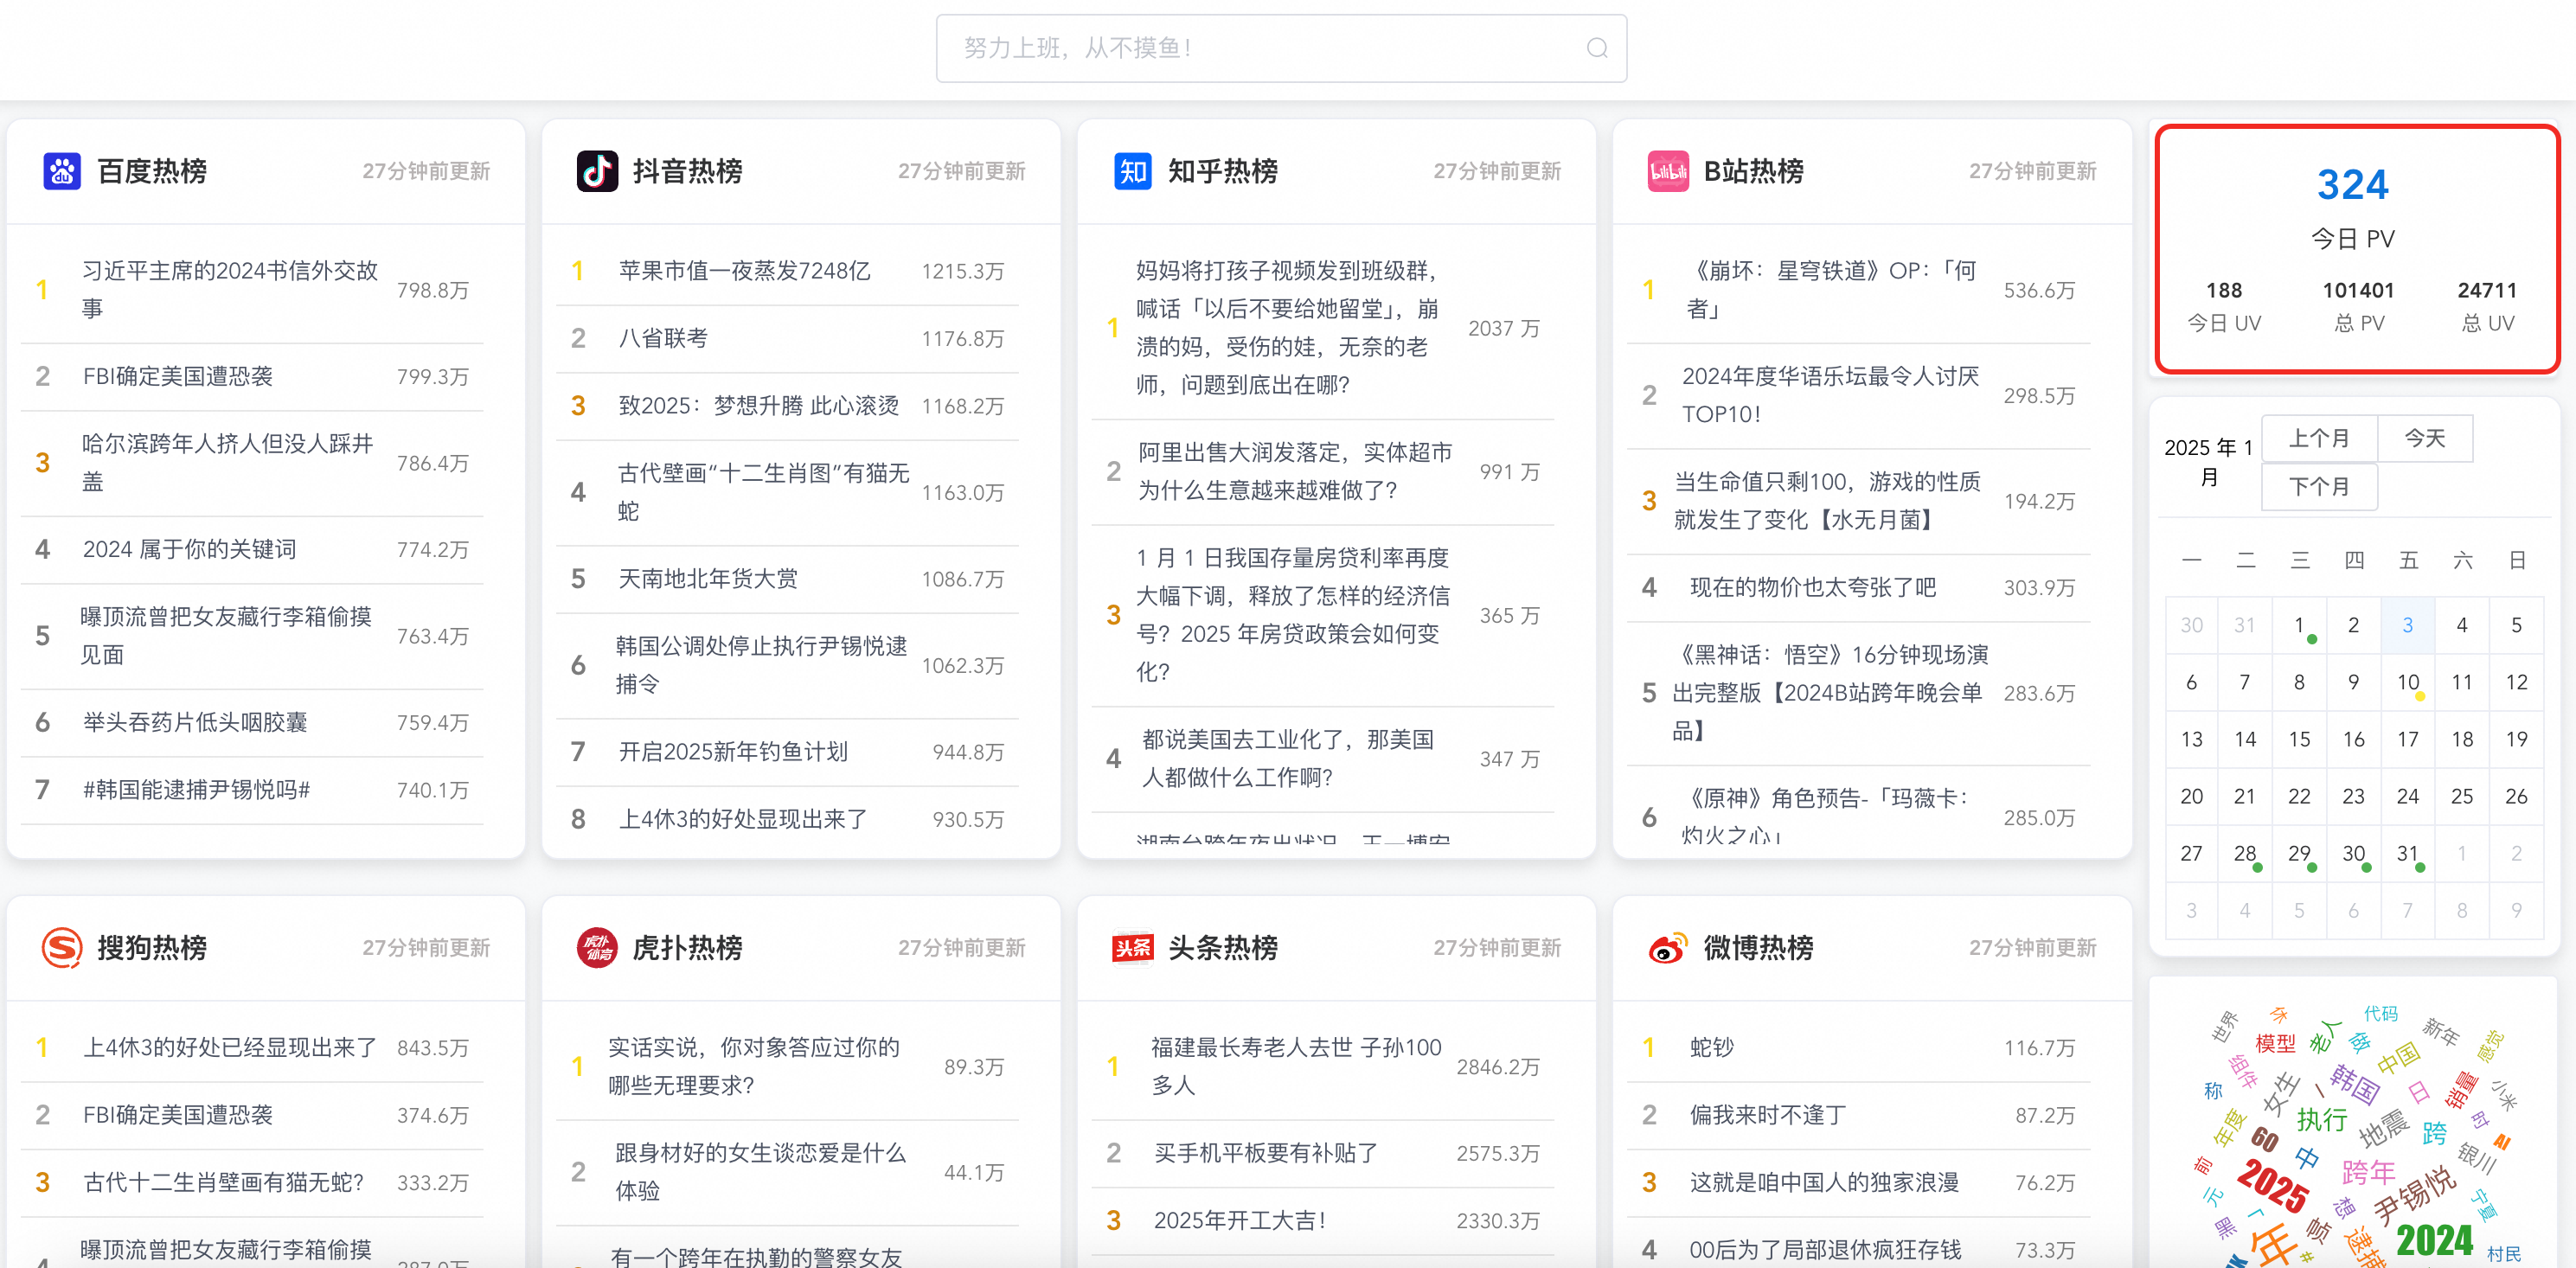The image size is (2576, 1268).
Task: Open Weibo hot topic 蛇钞
Action: [1711, 1047]
